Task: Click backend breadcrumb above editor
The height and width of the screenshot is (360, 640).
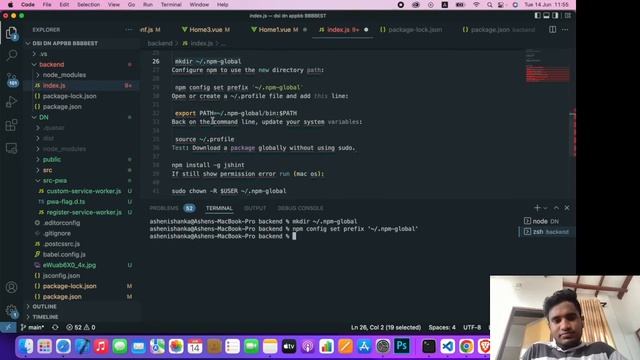Action: 160,43
